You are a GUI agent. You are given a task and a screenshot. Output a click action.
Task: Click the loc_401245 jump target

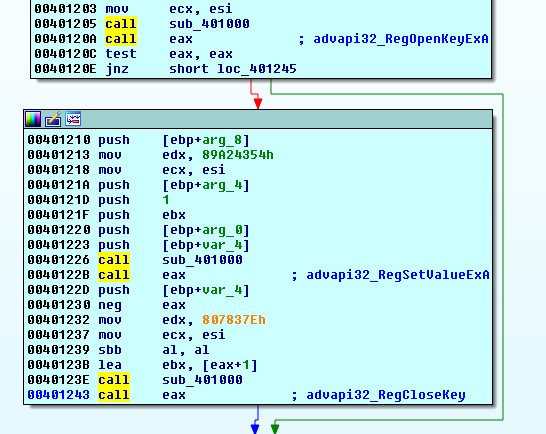(x=257, y=69)
